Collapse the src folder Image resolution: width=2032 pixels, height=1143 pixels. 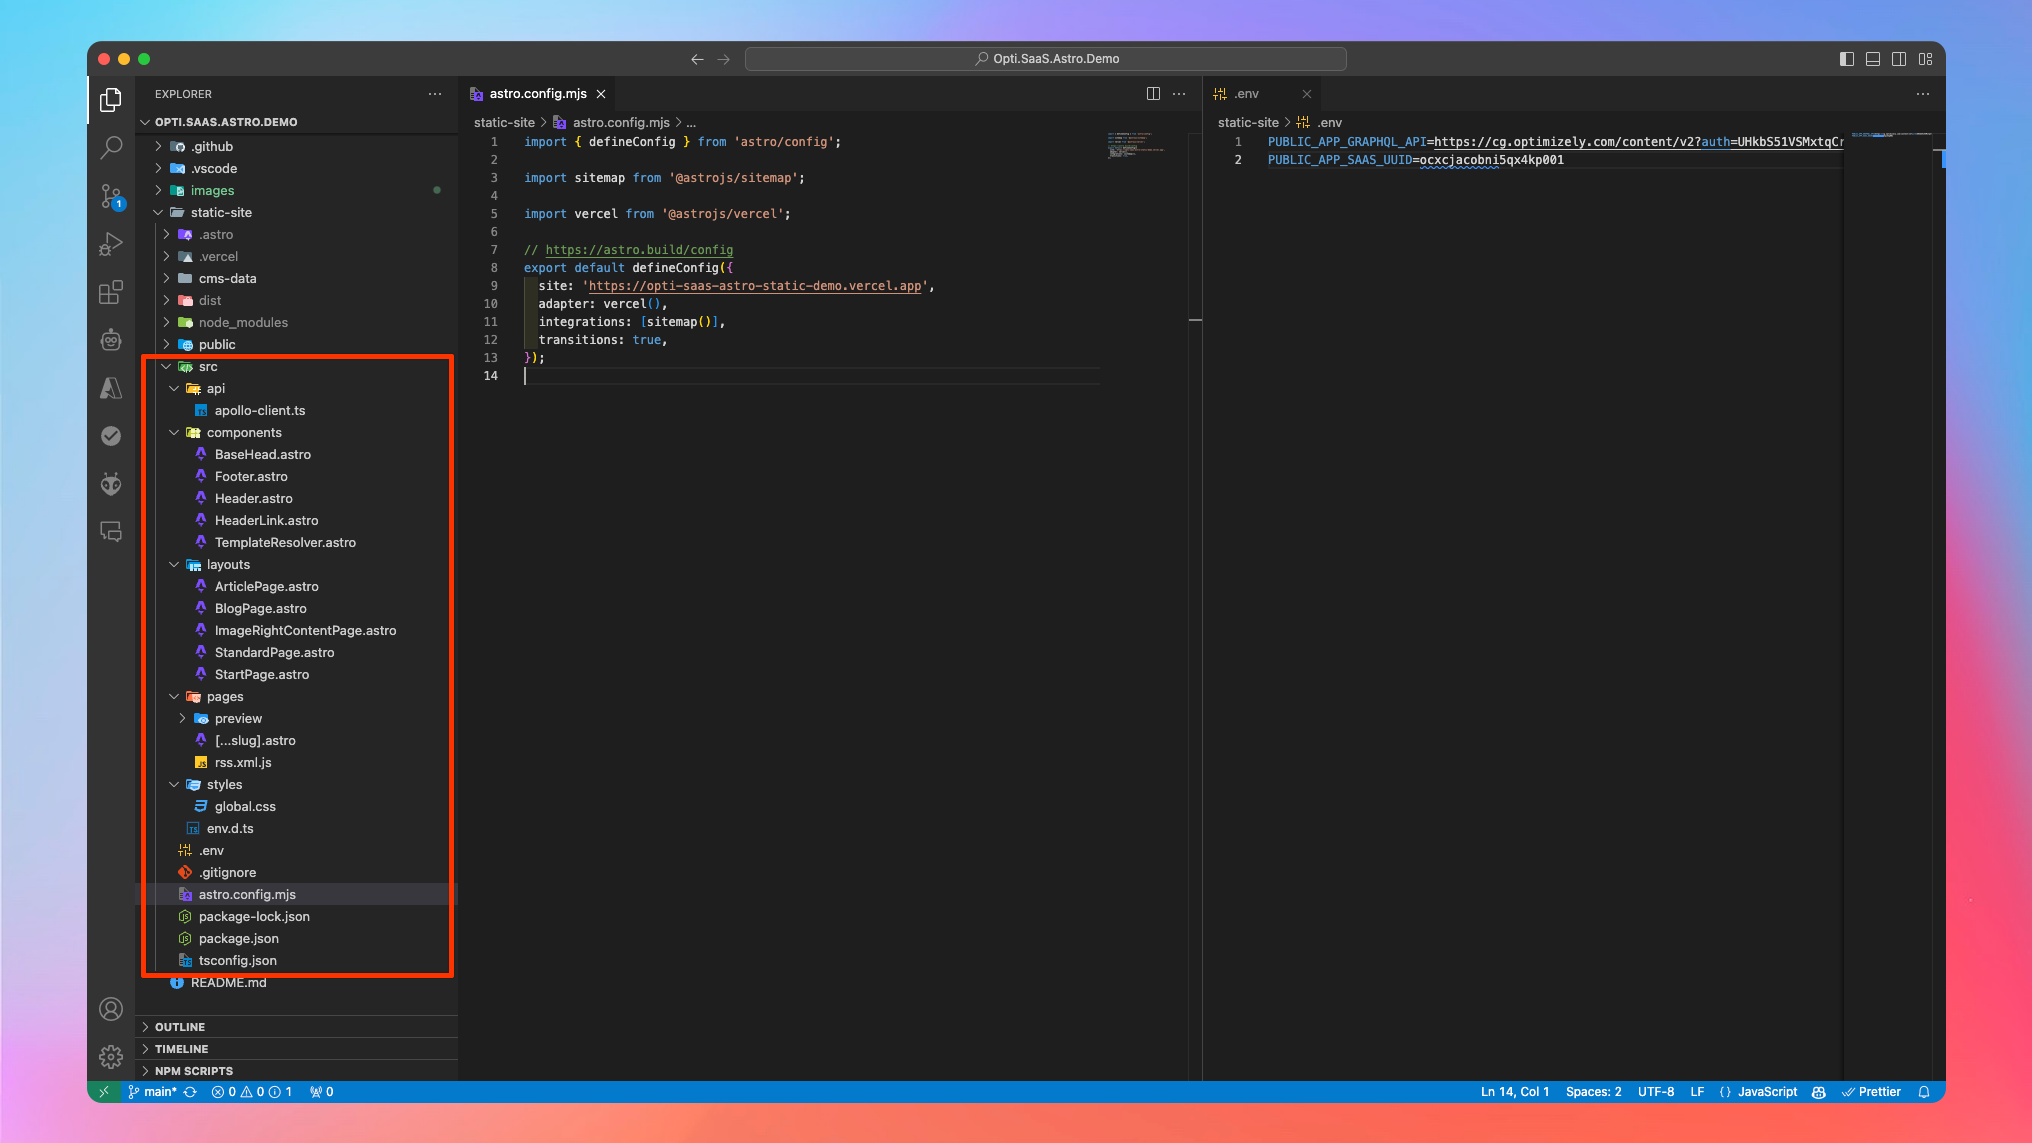(x=207, y=366)
